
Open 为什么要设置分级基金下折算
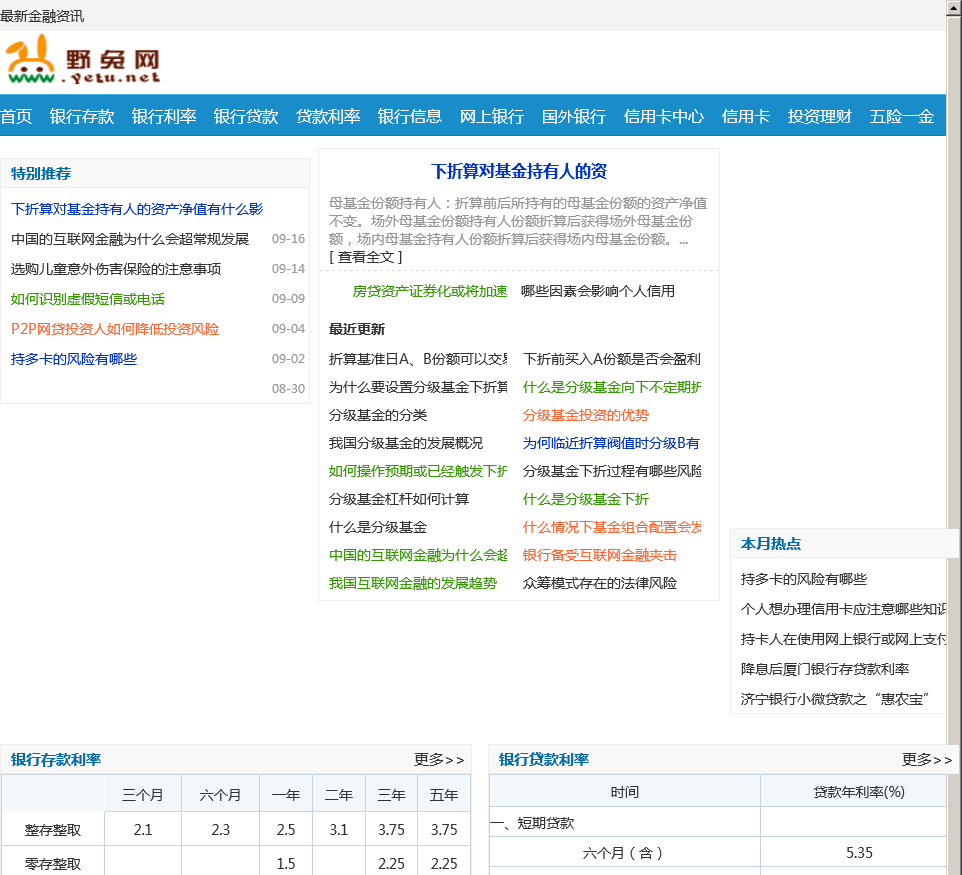coord(418,387)
